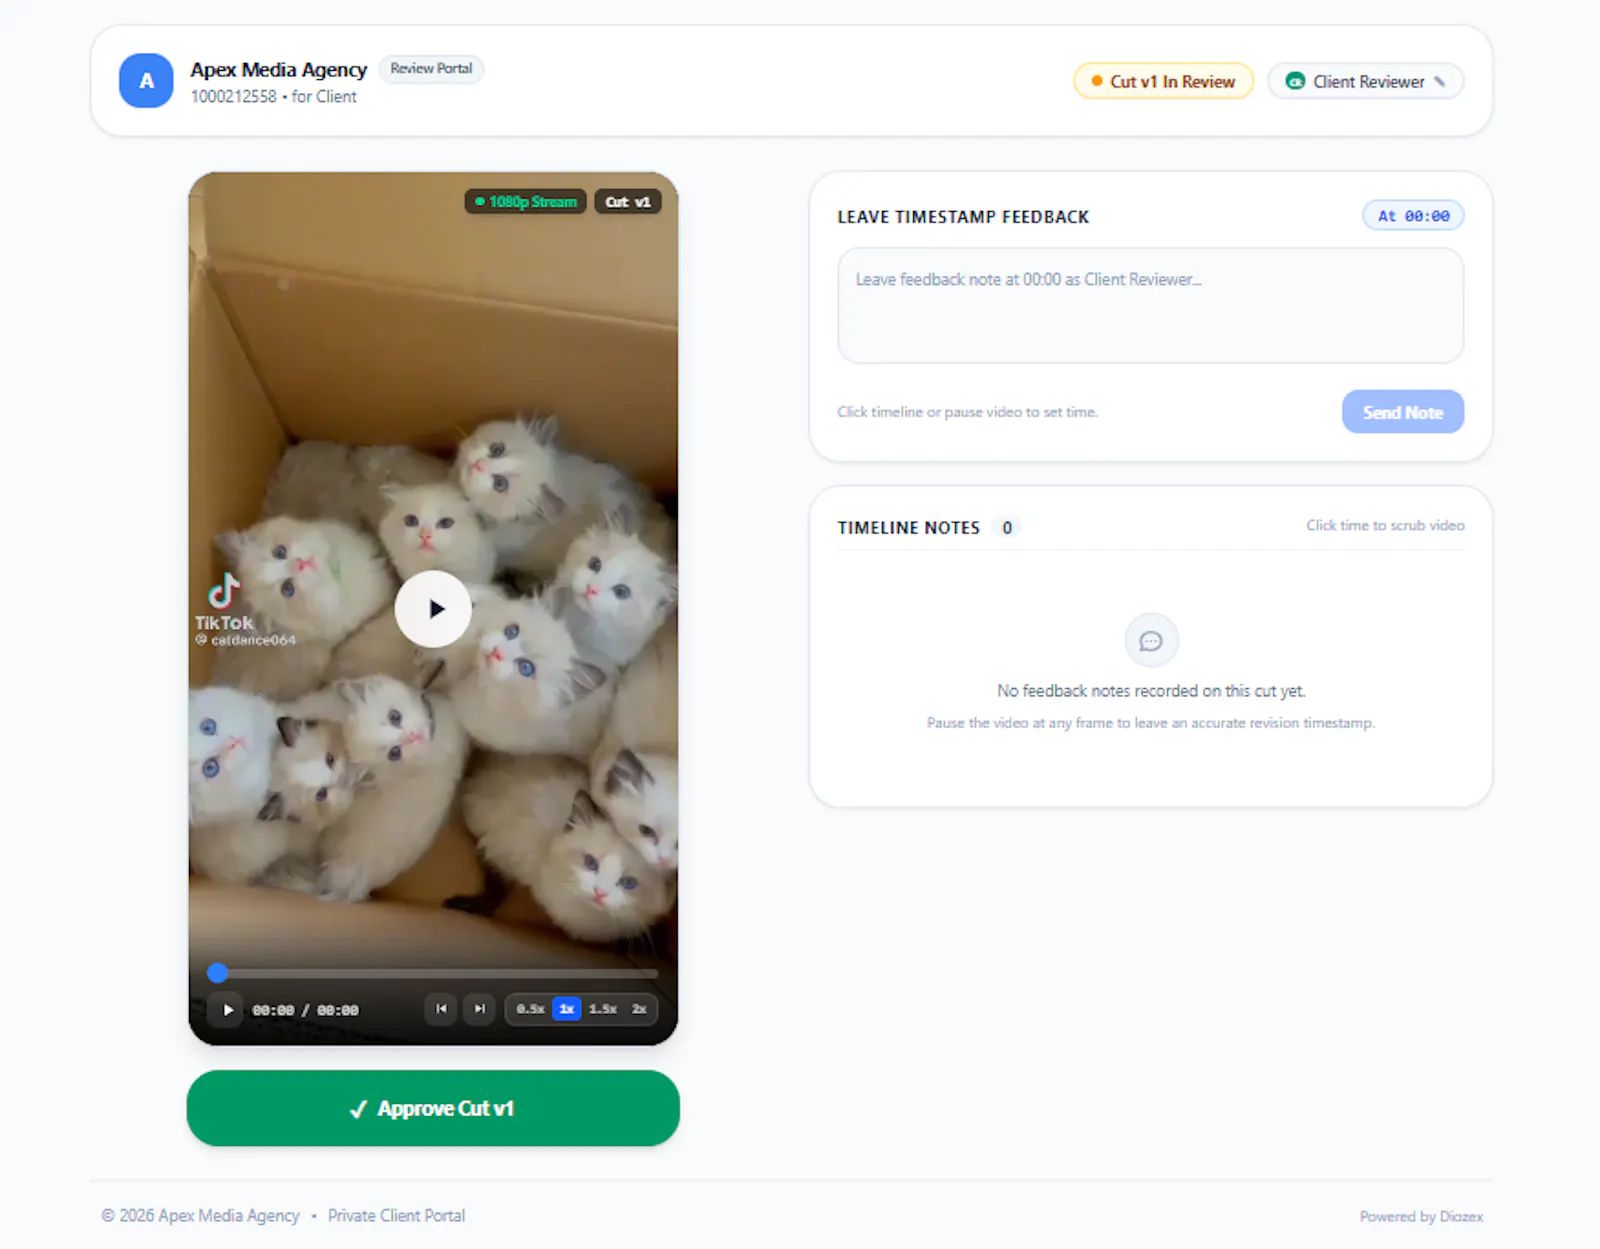The width and height of the screenshot is (1600, 1249).
Task: Click the video progress bar scrubber handle
Action: [x=217, y=973]
